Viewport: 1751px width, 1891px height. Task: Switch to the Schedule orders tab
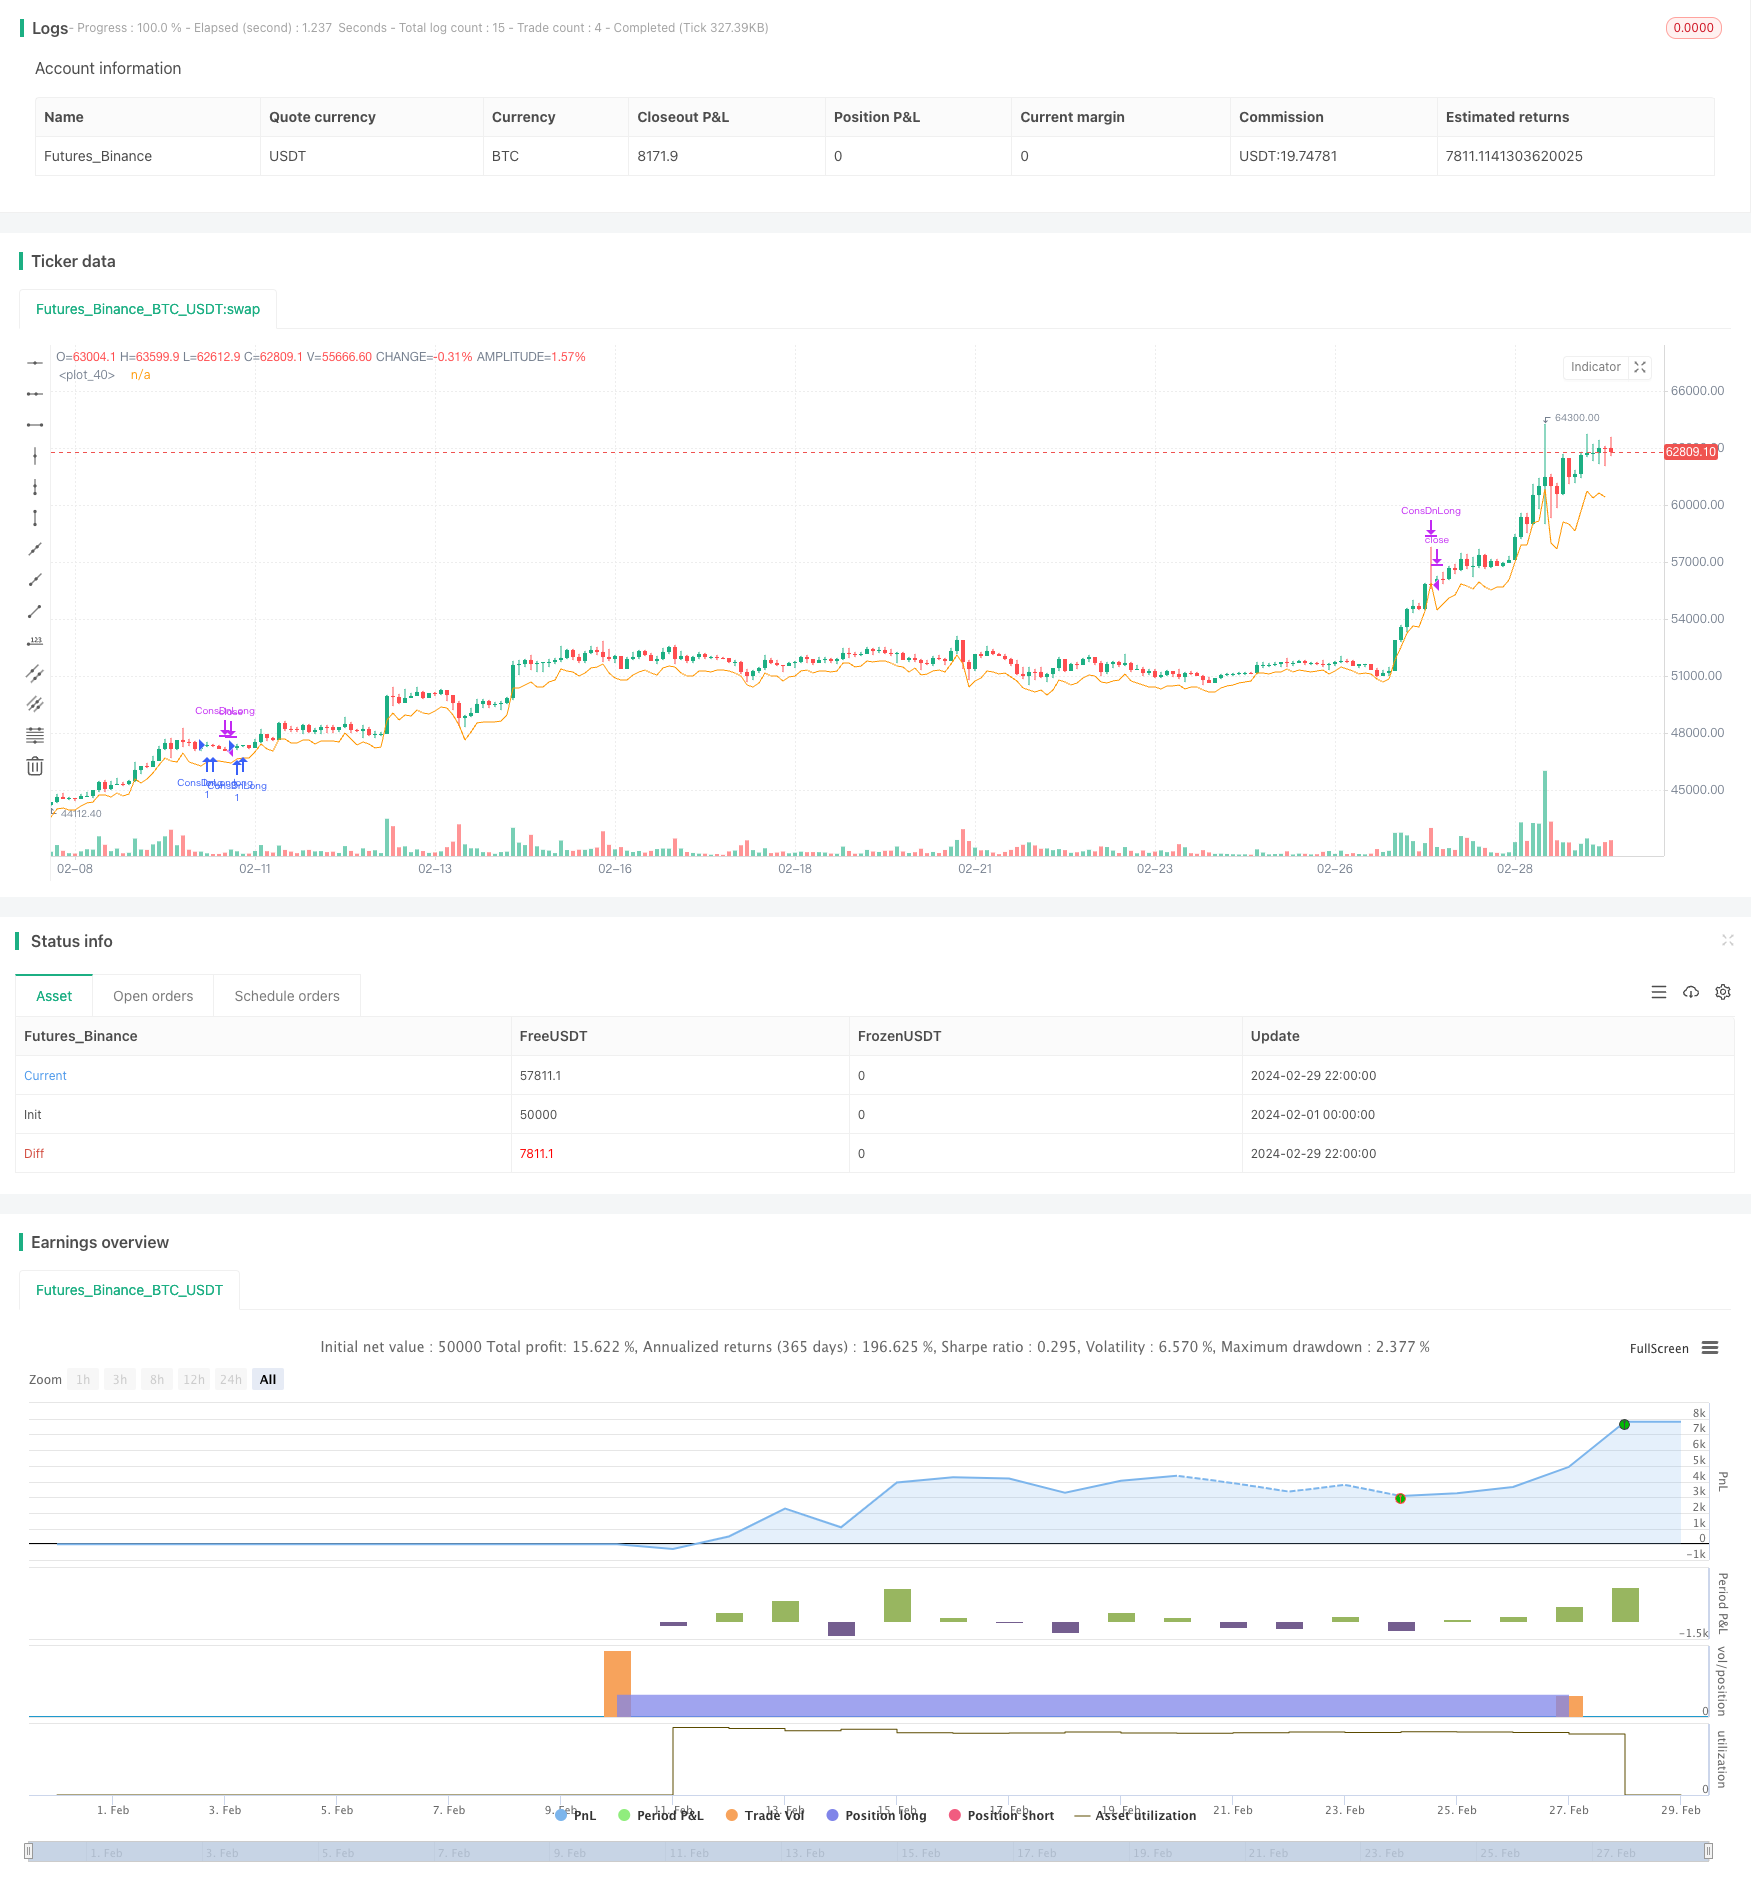pyautogui.click(x=287, y=996)
